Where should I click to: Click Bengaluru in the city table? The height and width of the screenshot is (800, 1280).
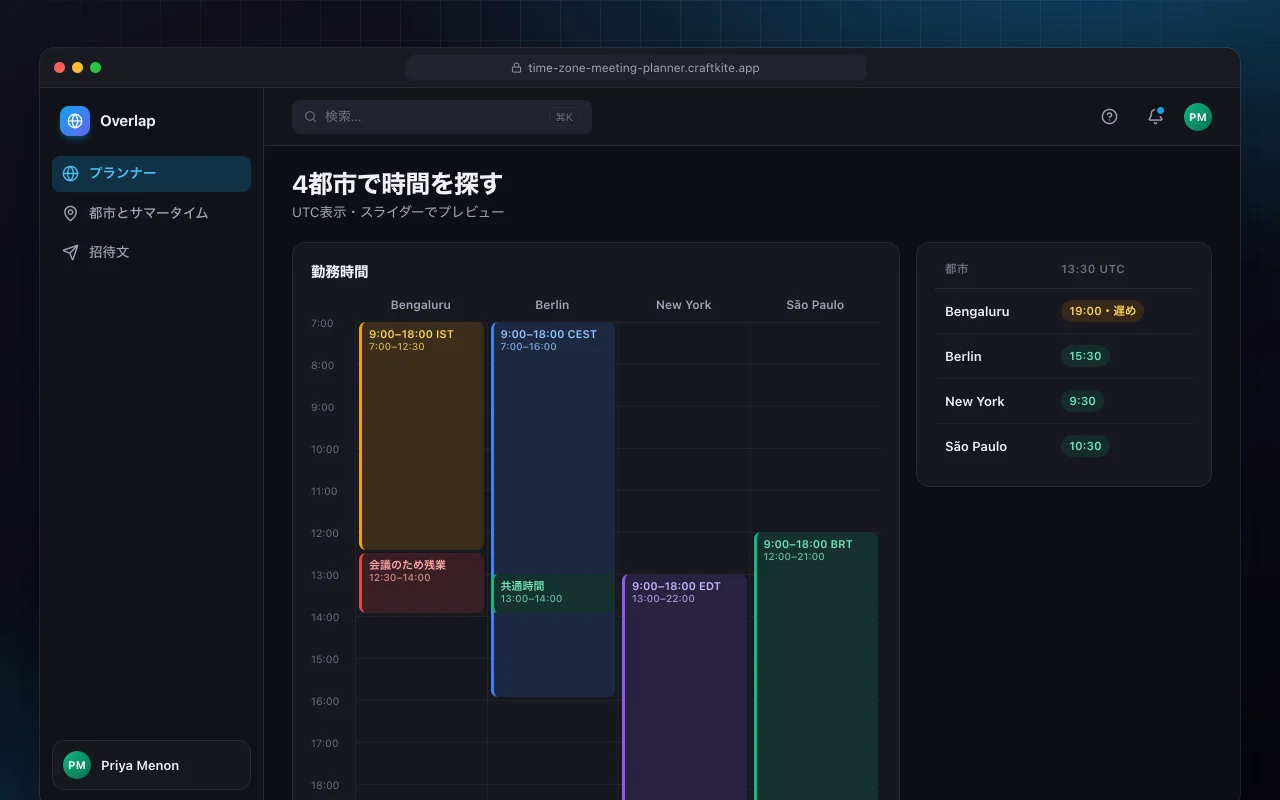[977, 311]
